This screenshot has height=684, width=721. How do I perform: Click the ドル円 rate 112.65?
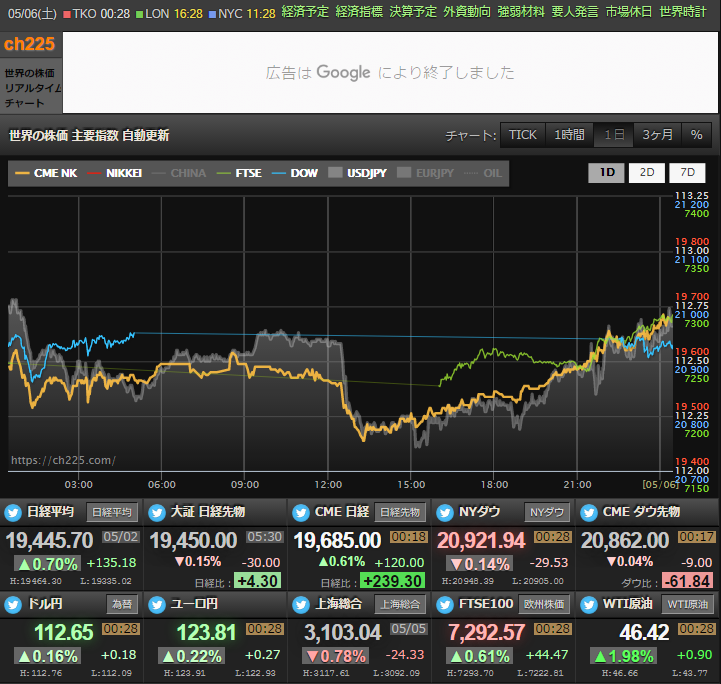tap(64, 633)
